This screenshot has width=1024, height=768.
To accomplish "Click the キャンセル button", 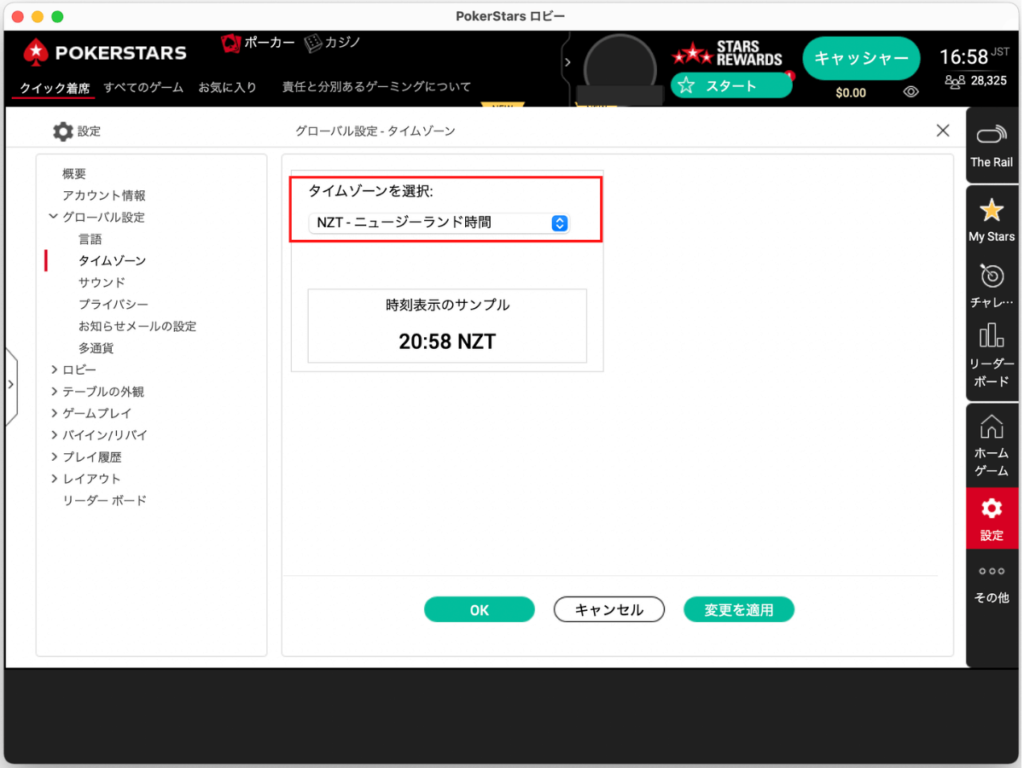I will pyautogui.click(x=609, y=609).
